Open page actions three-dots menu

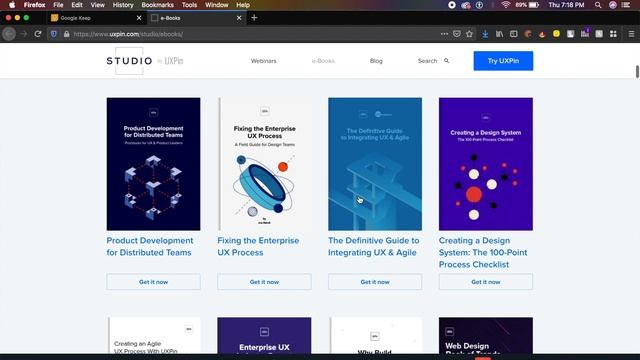pyautogui.click(x=444, y=34)
